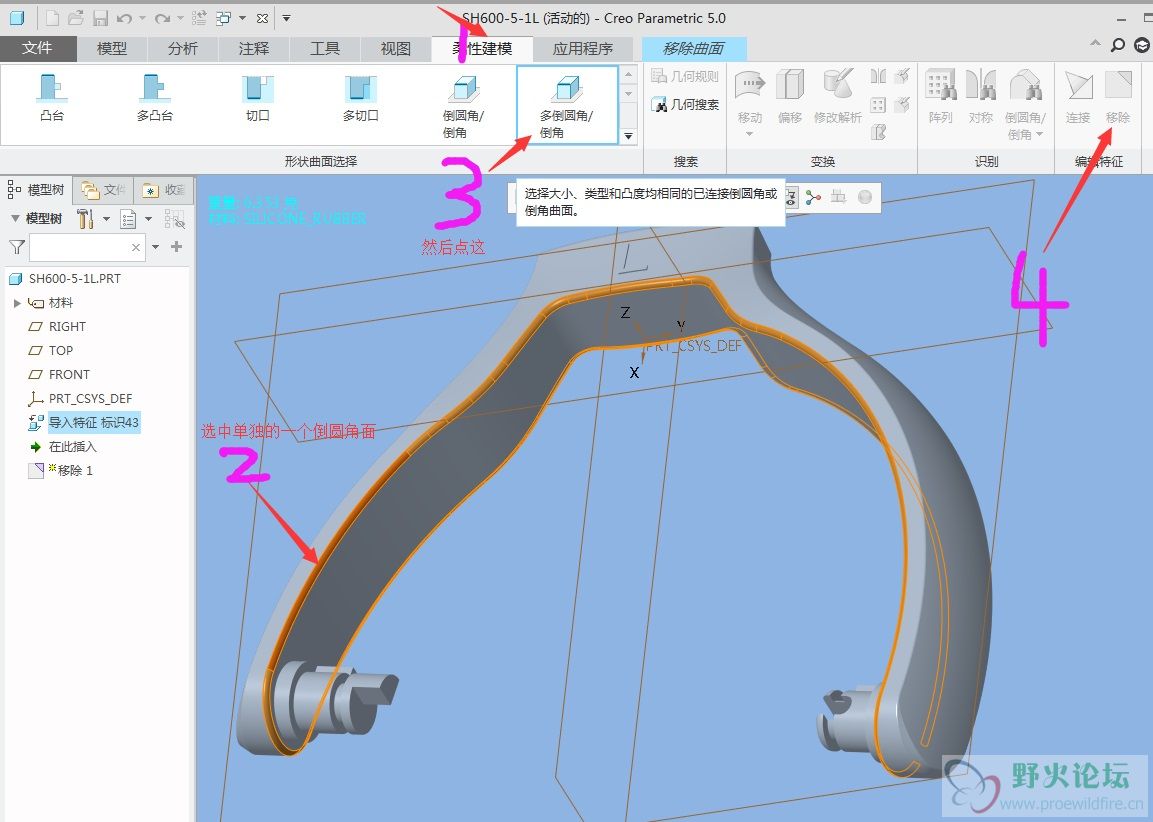Switch to the 注释 ribbon tab
This screenshot has width=1153, height=822.
coord(254,49)
